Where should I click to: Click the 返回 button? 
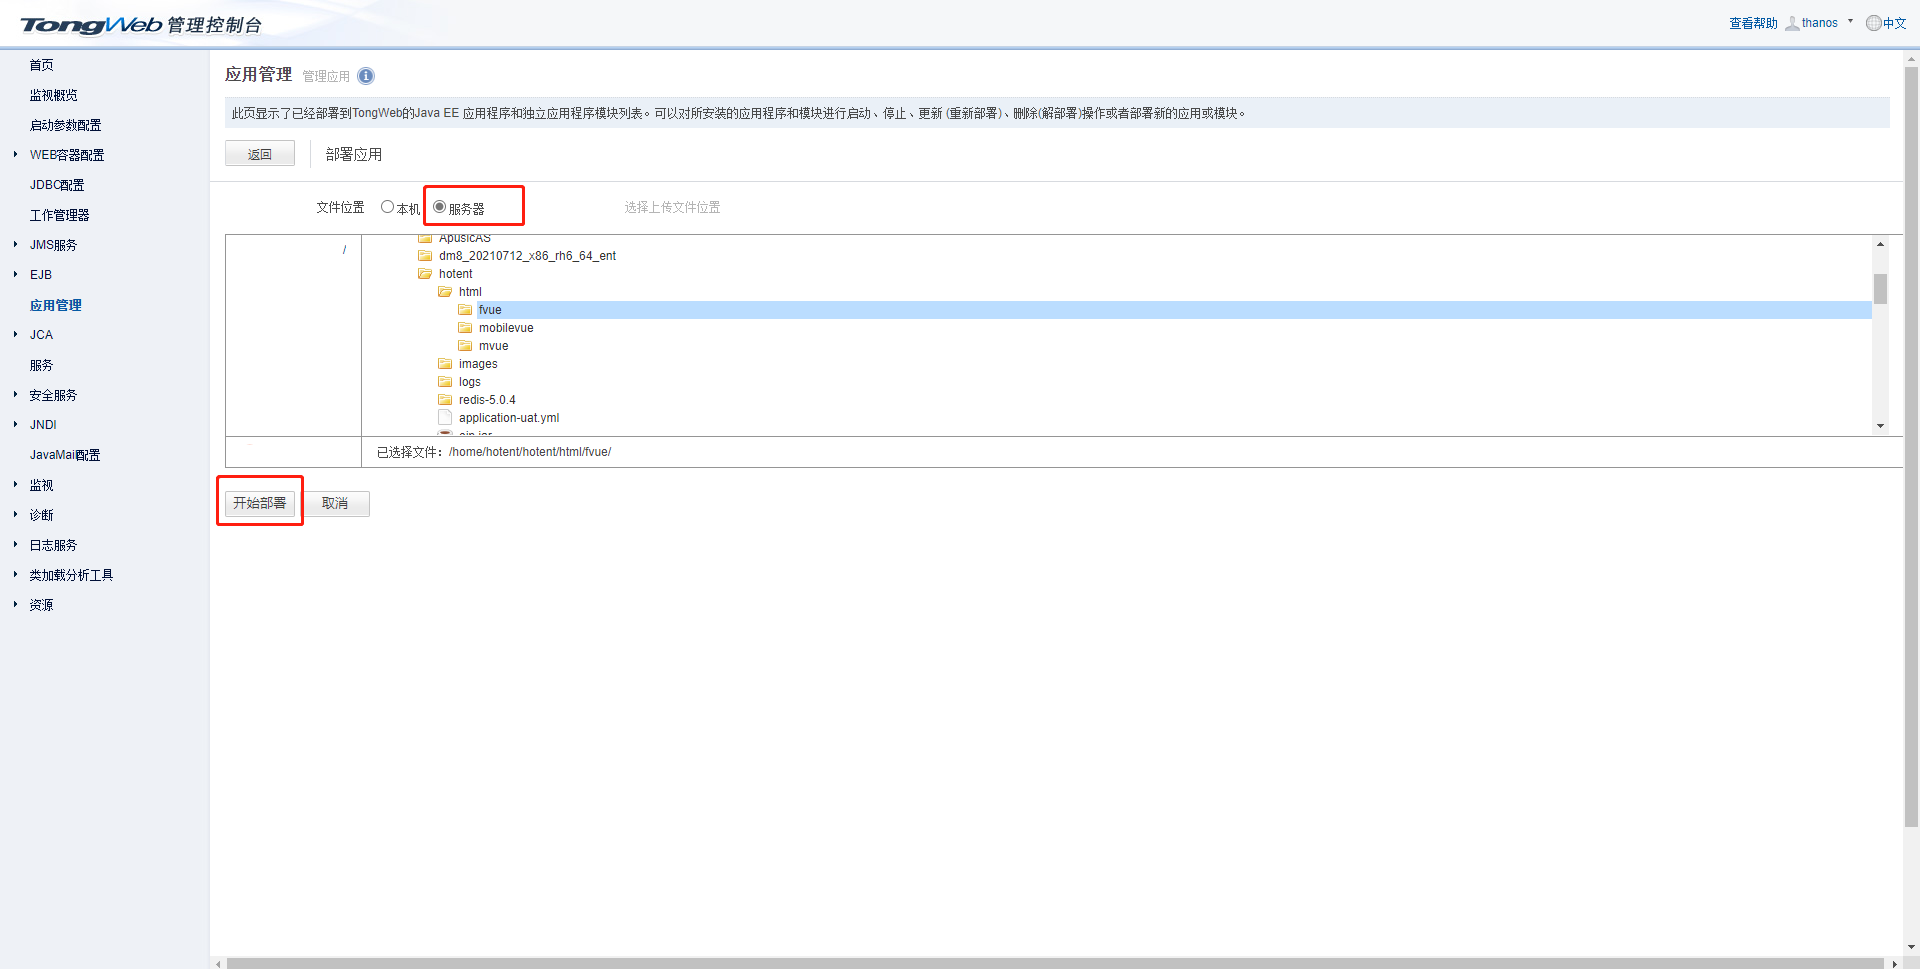point(260,154)
